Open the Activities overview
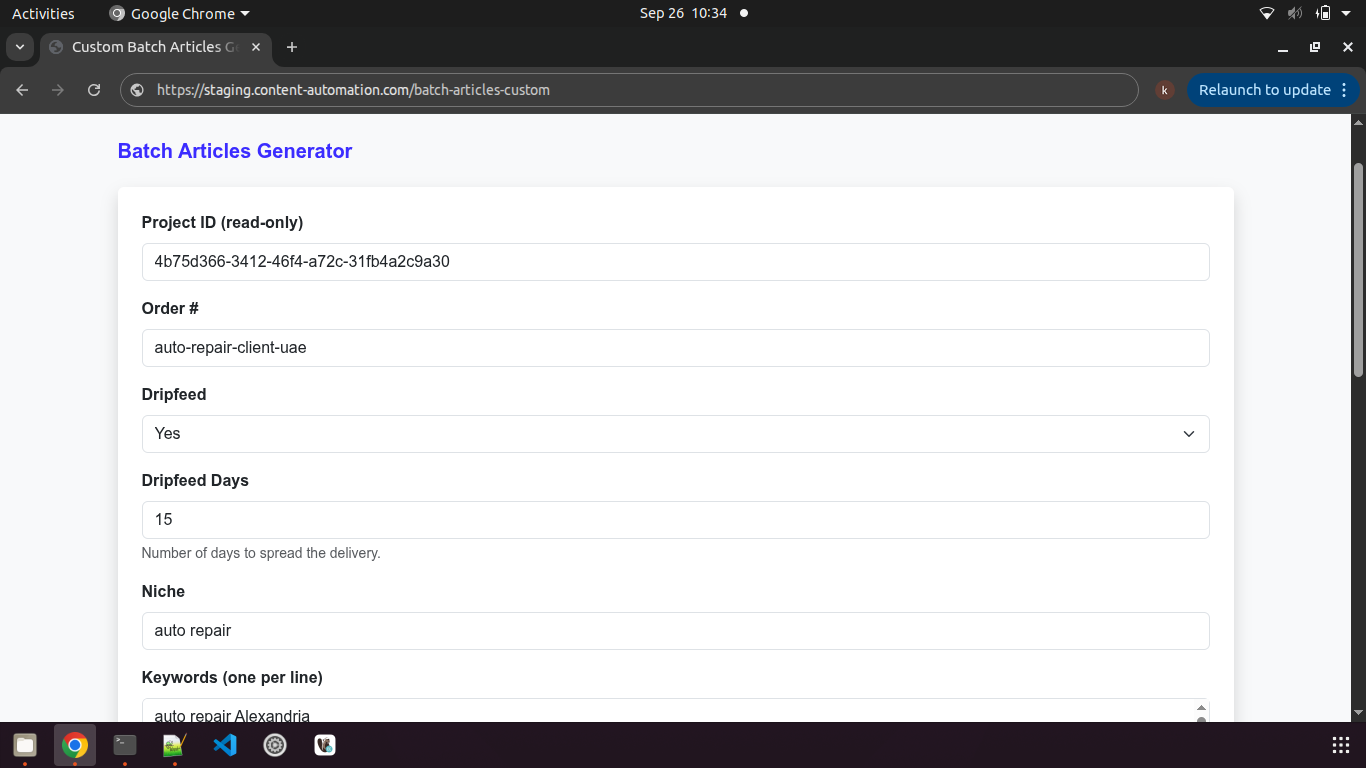The height and width of the screenshot is (768, 1366). click(43, 13)
